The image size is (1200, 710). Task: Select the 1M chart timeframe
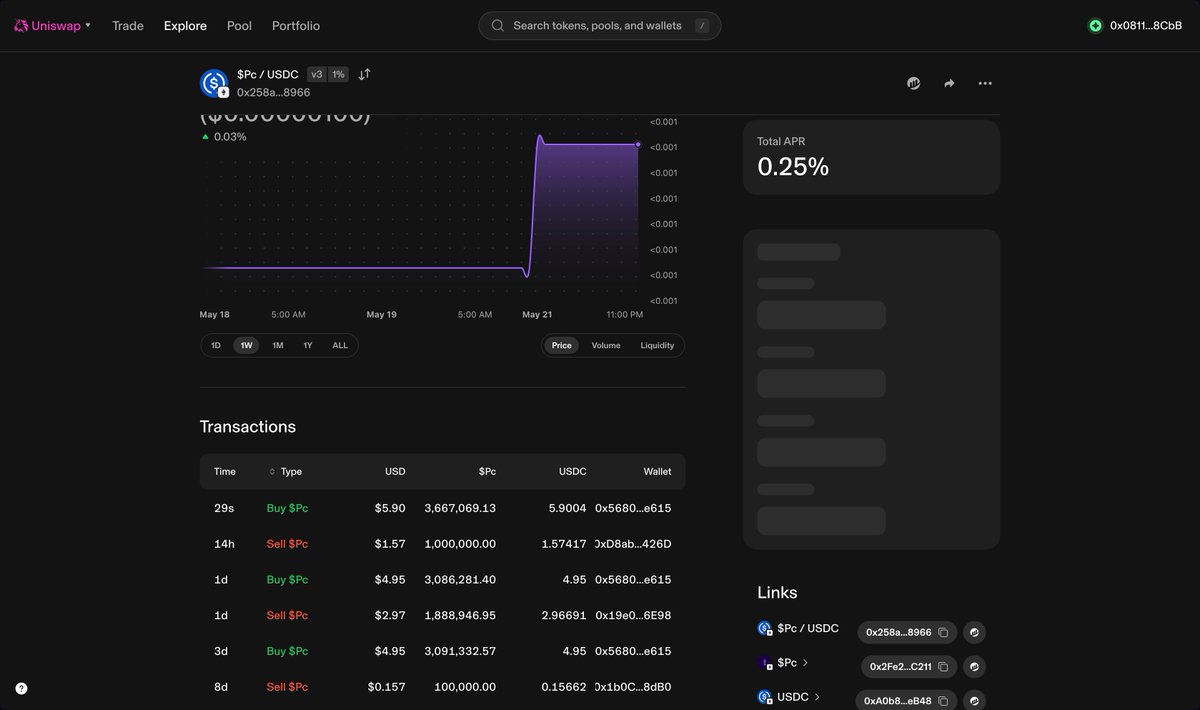click(278, 345)
